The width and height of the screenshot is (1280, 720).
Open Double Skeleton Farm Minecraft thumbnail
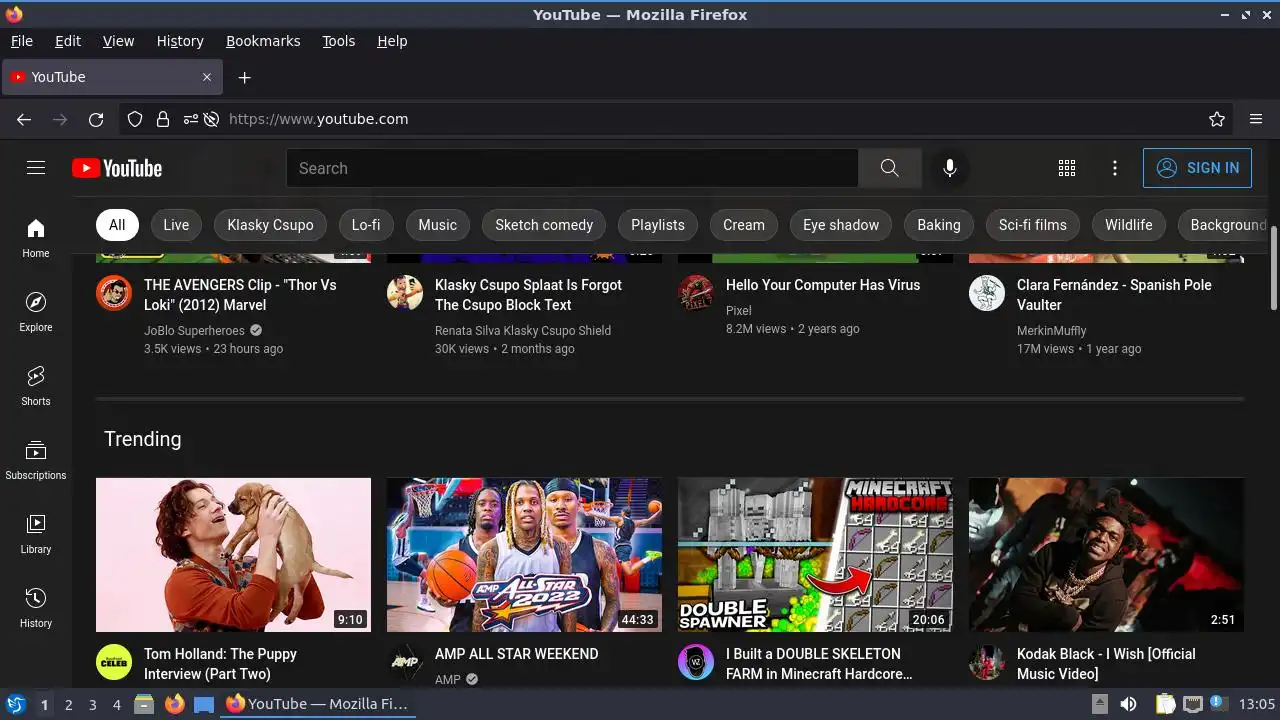pyautogui.click(x=815, y=555)
